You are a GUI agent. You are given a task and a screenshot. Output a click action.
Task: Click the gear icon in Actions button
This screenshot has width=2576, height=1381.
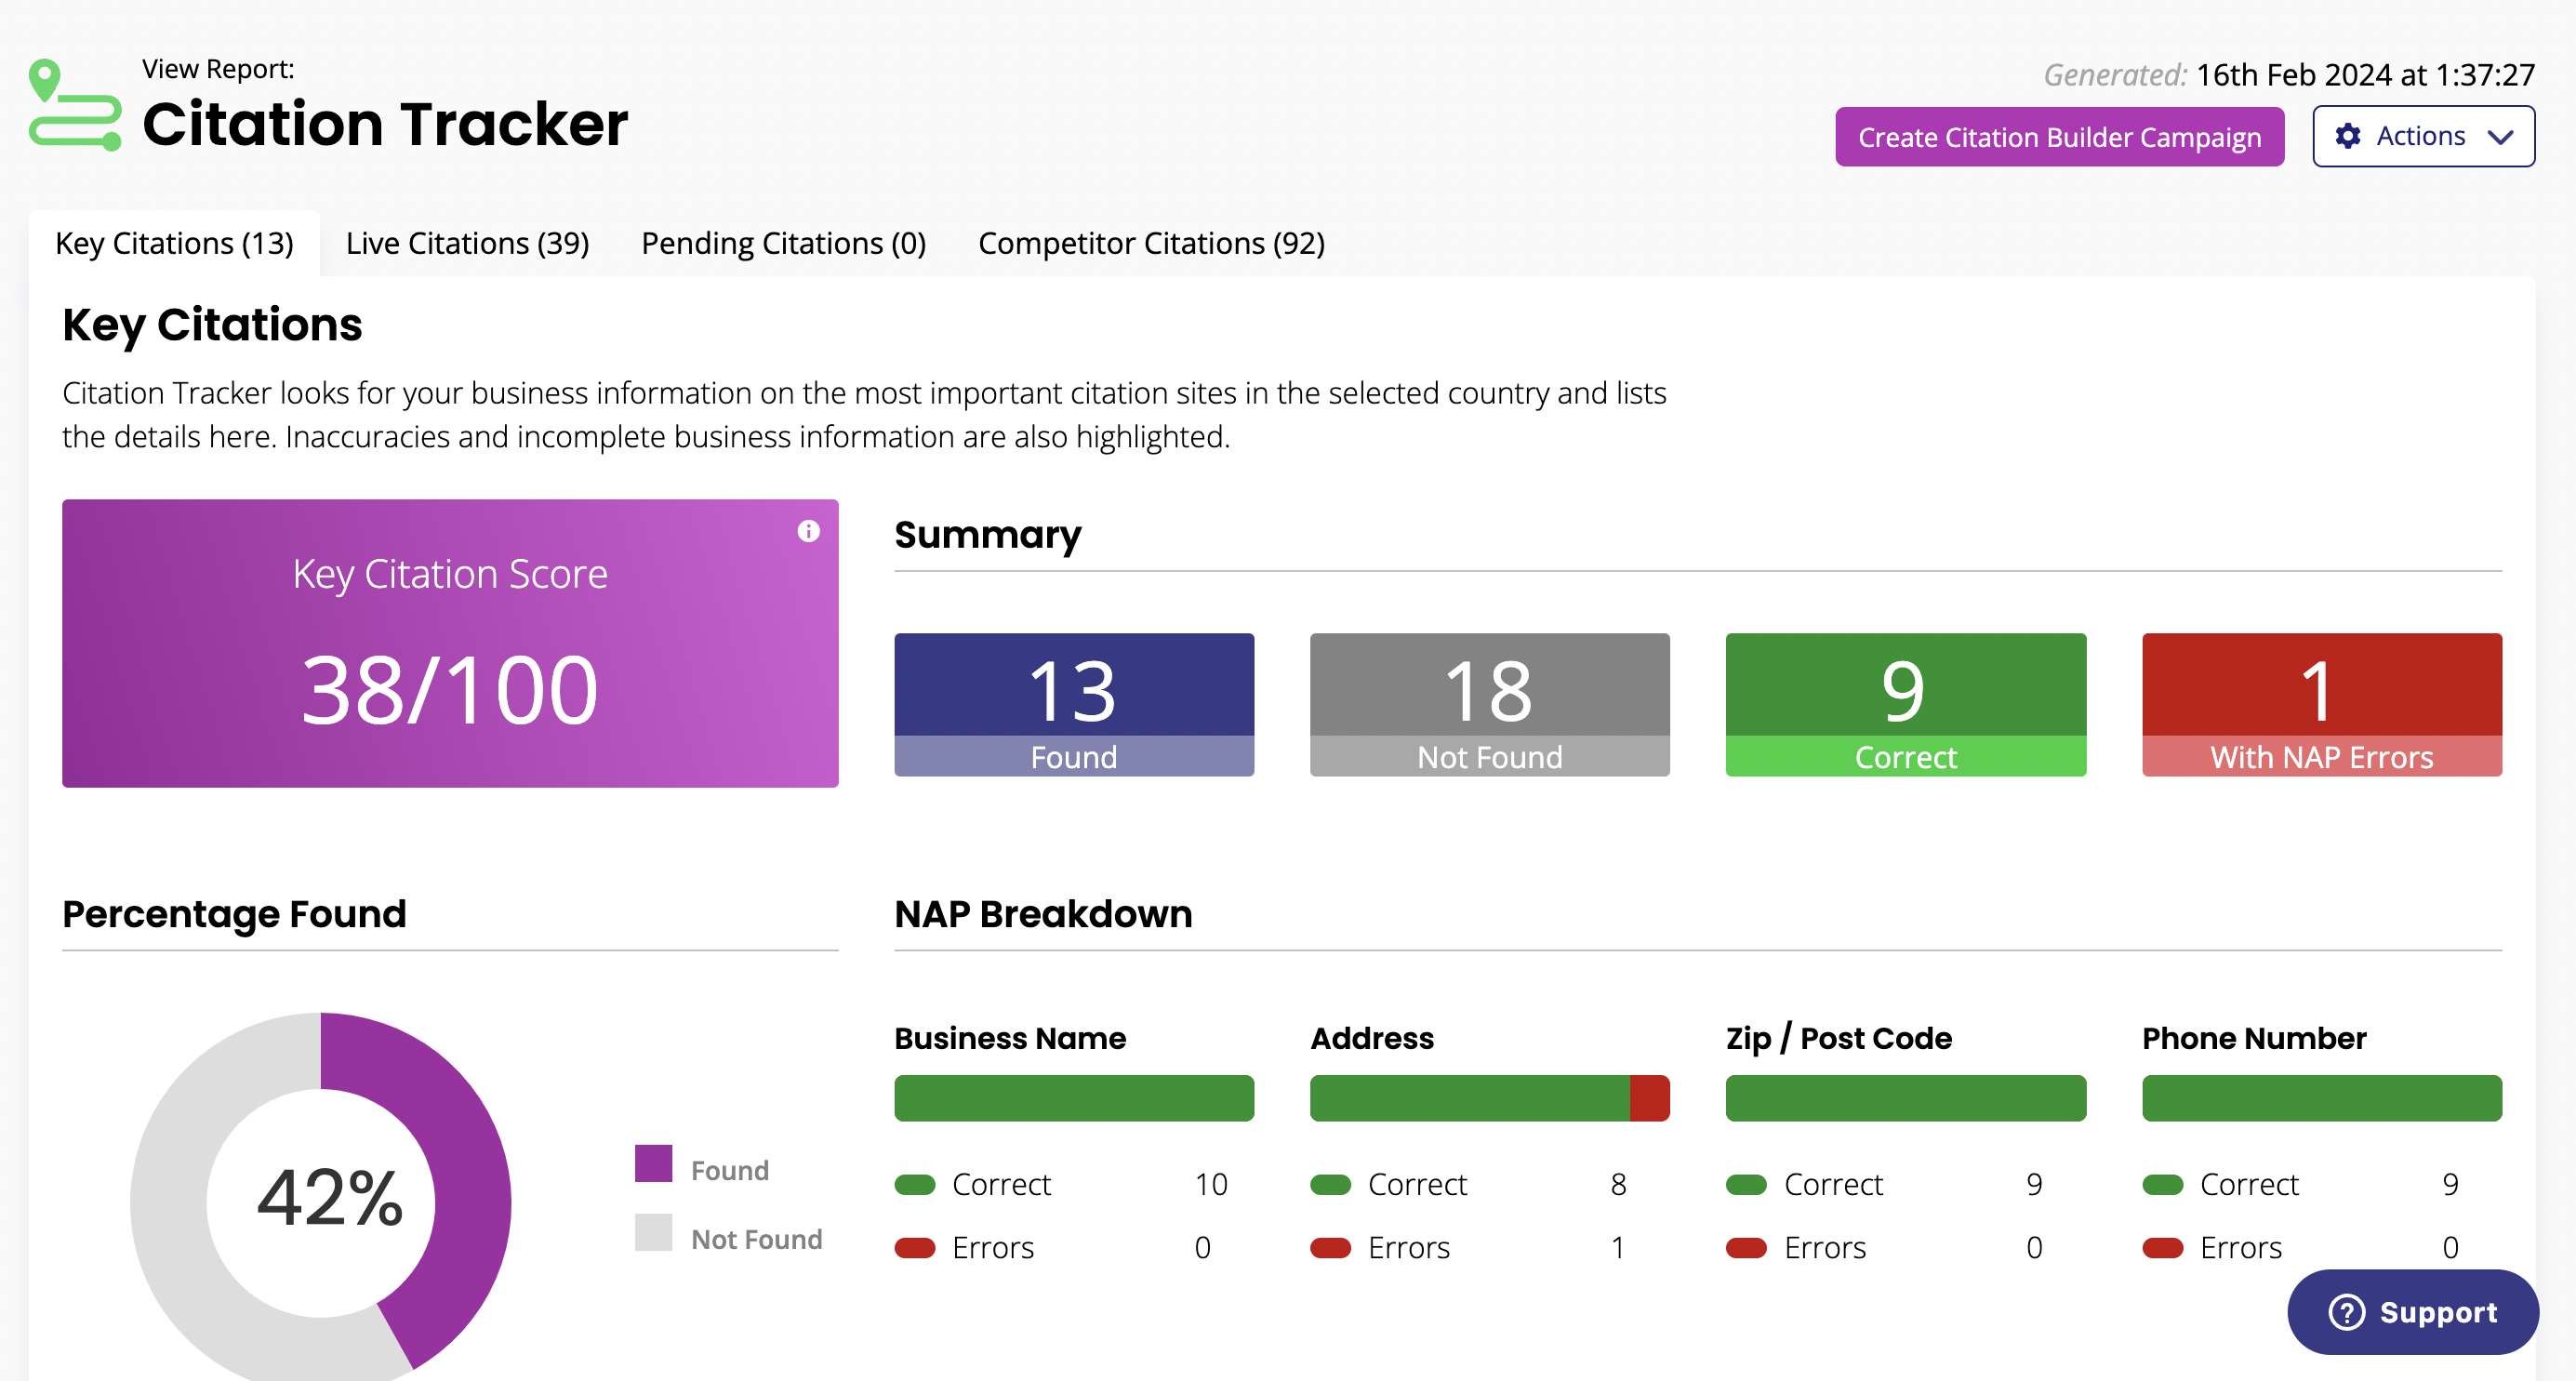click(2347, 136)
